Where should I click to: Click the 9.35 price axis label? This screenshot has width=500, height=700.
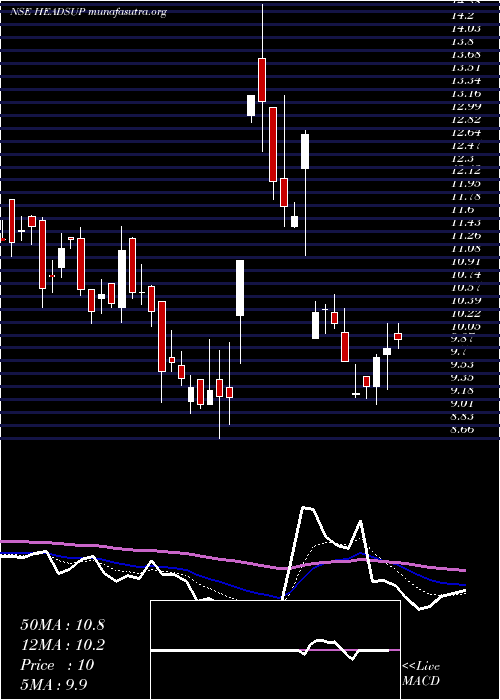(464, 378)
